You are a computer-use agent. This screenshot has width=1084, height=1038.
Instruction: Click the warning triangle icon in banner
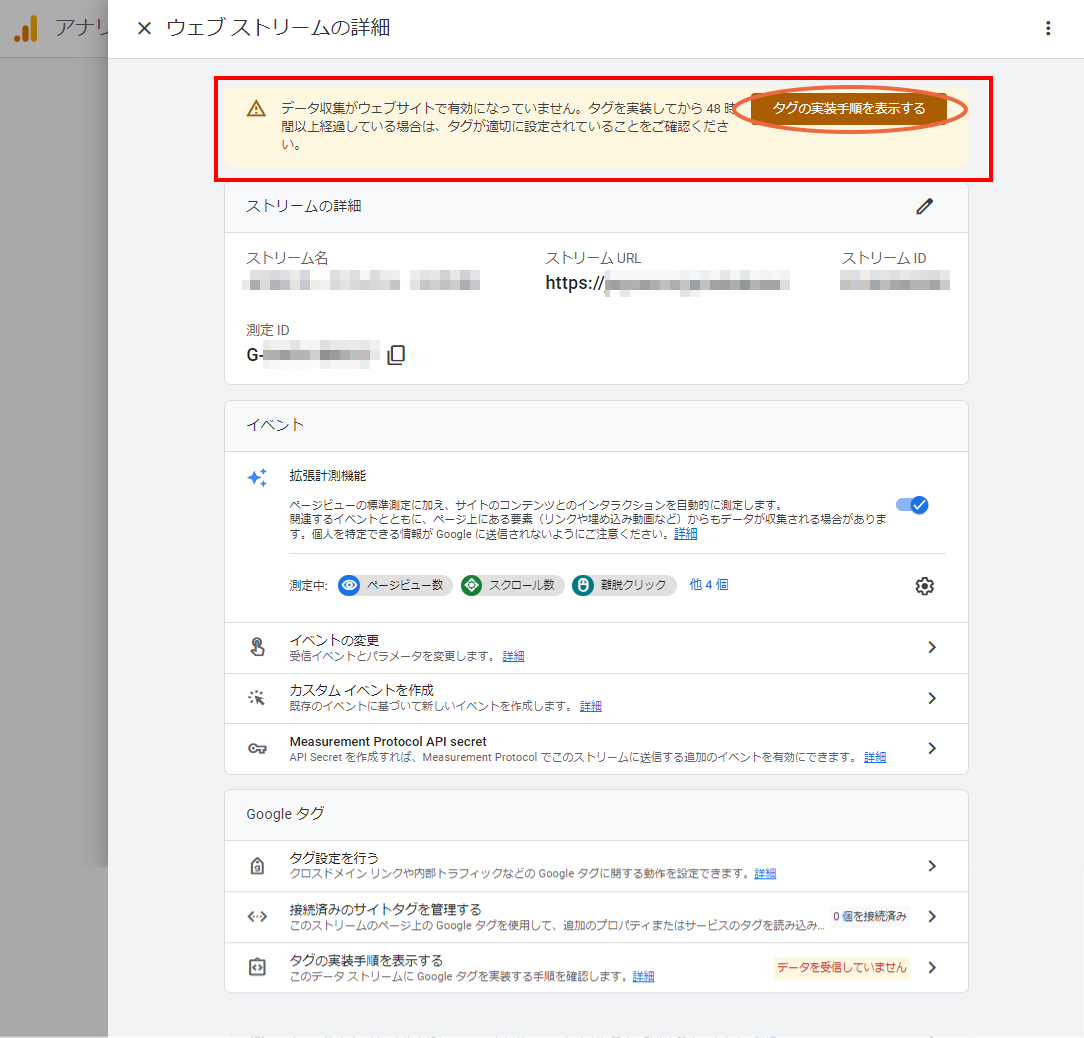(x=257, y=109)
